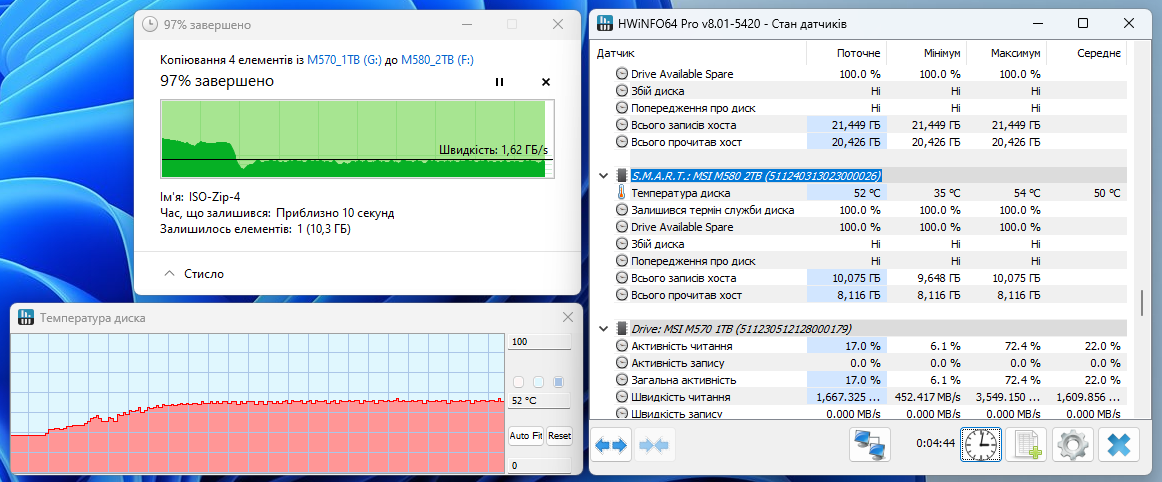Edit the graph minimum field showing 0
This screenshot has width=1162, height=482.
(x=540, y=466)
